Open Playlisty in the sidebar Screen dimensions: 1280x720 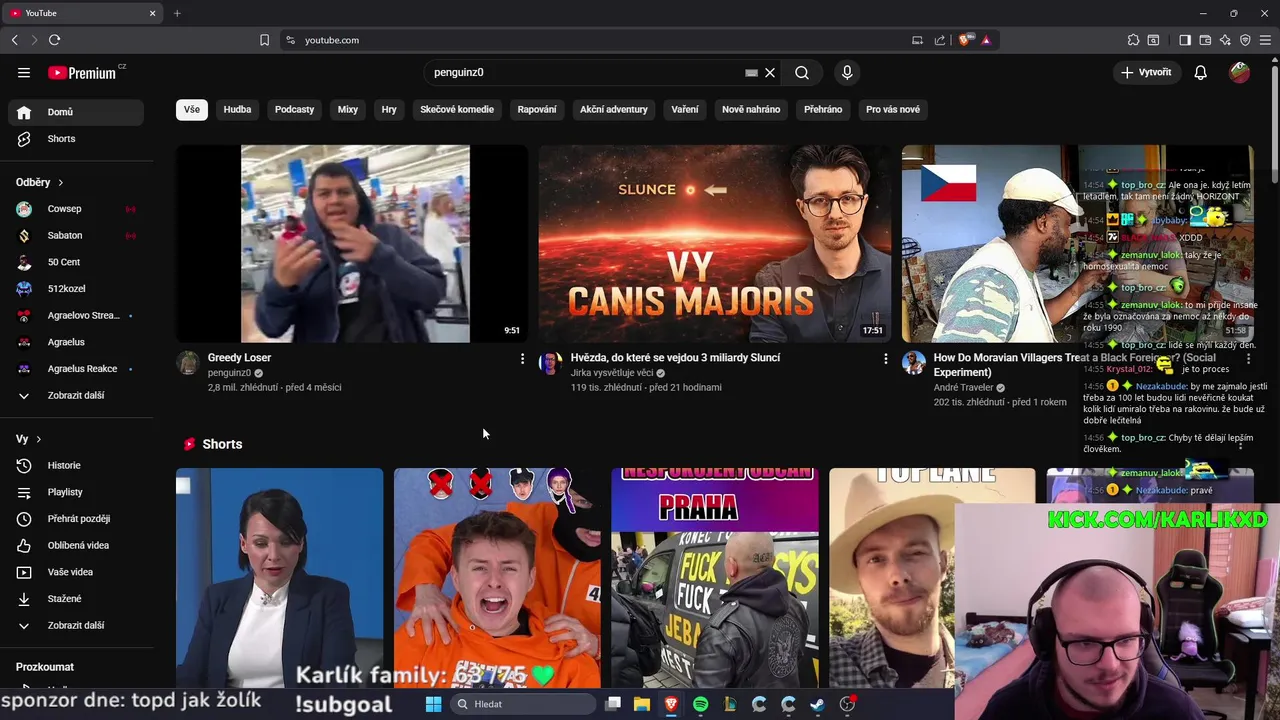coord(76,492)
